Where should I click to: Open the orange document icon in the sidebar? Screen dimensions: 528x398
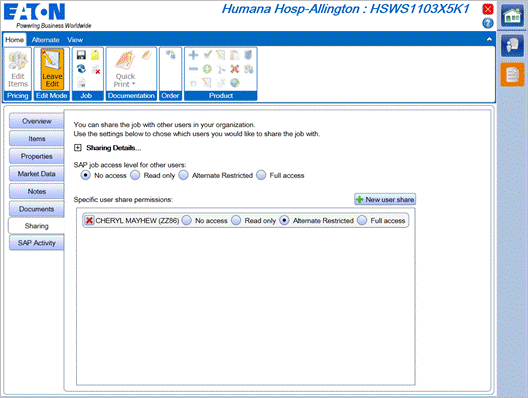click(x=512, y=74)
